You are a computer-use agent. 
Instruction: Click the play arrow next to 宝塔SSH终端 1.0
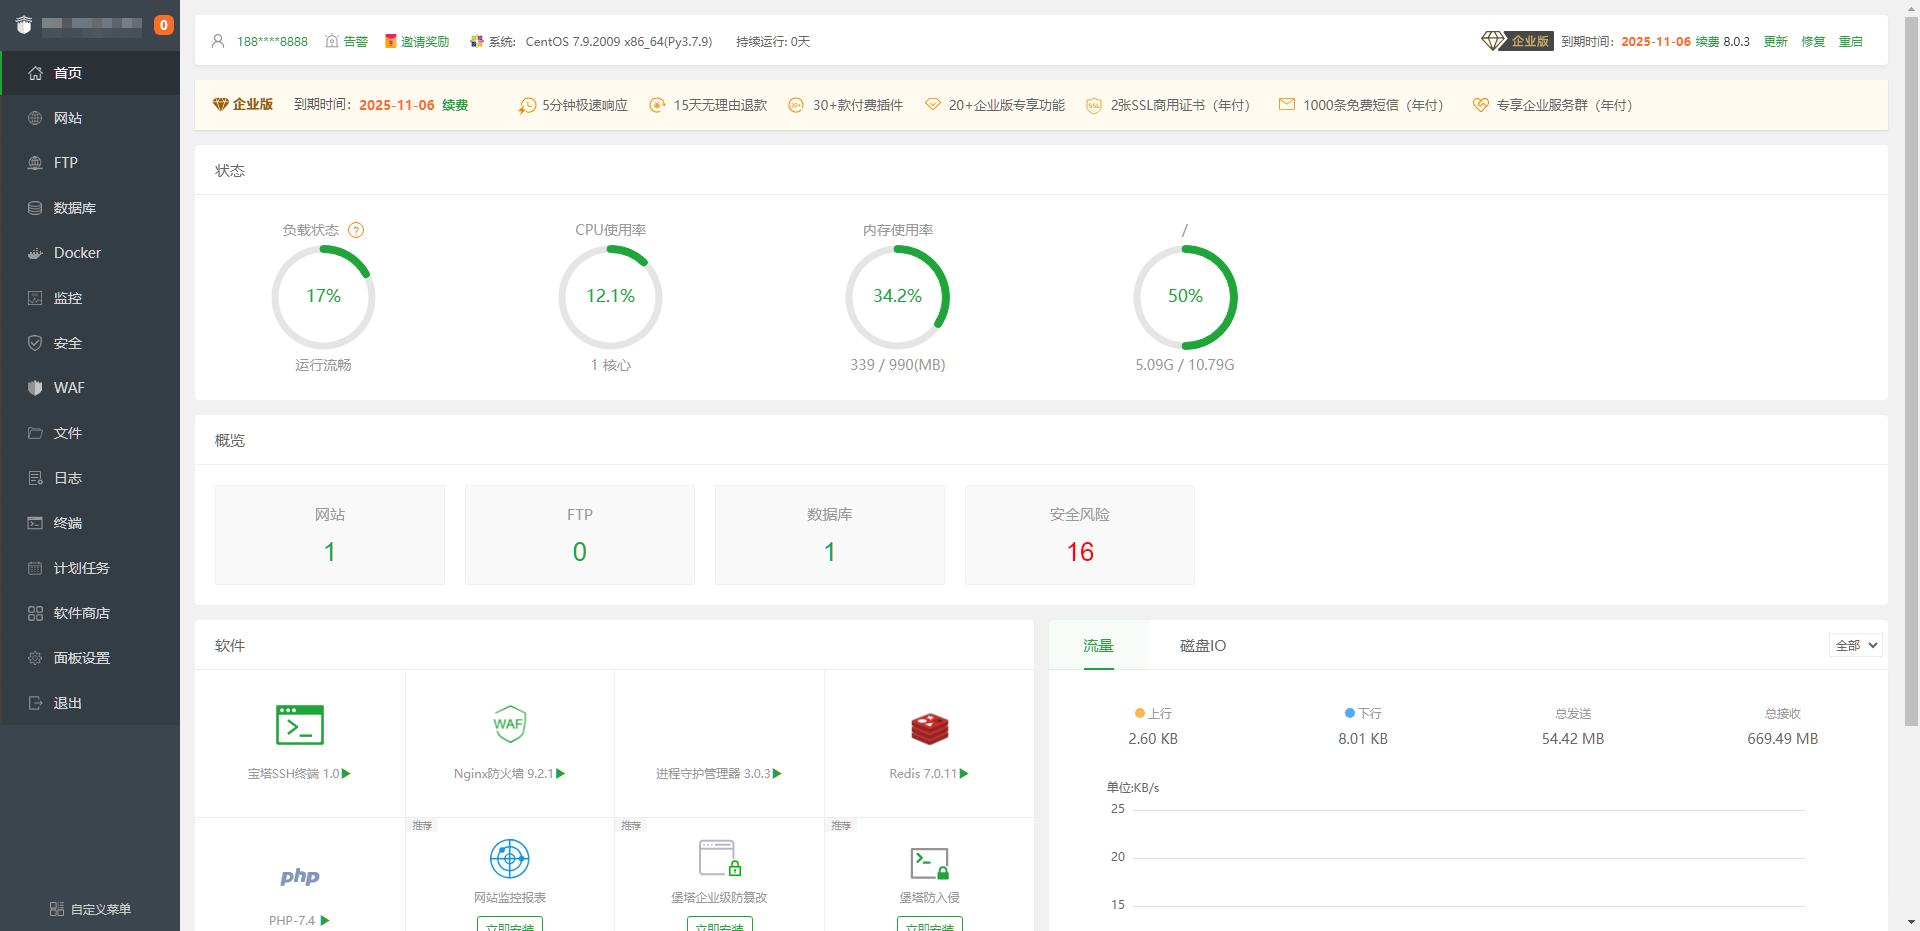coord(346,774)
